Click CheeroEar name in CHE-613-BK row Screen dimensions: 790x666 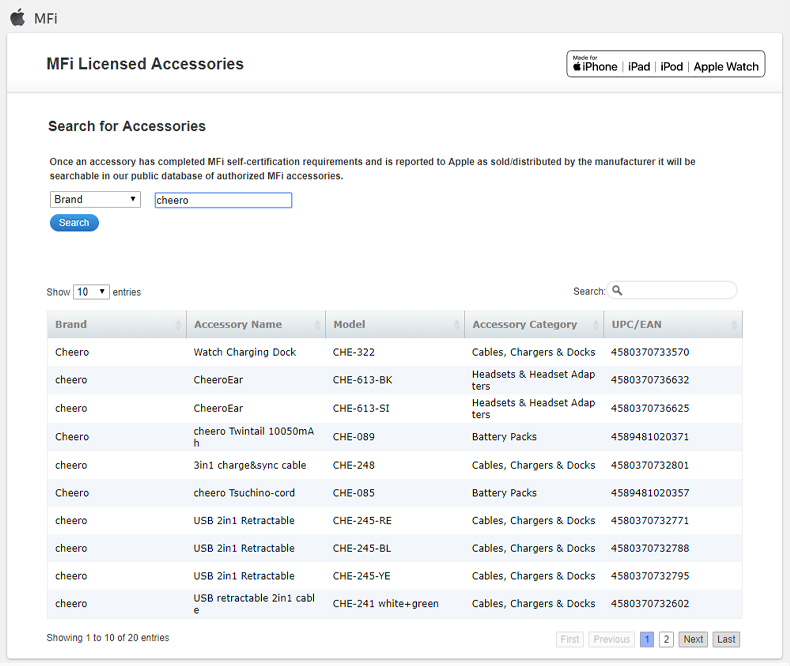(x=218, y=380)
